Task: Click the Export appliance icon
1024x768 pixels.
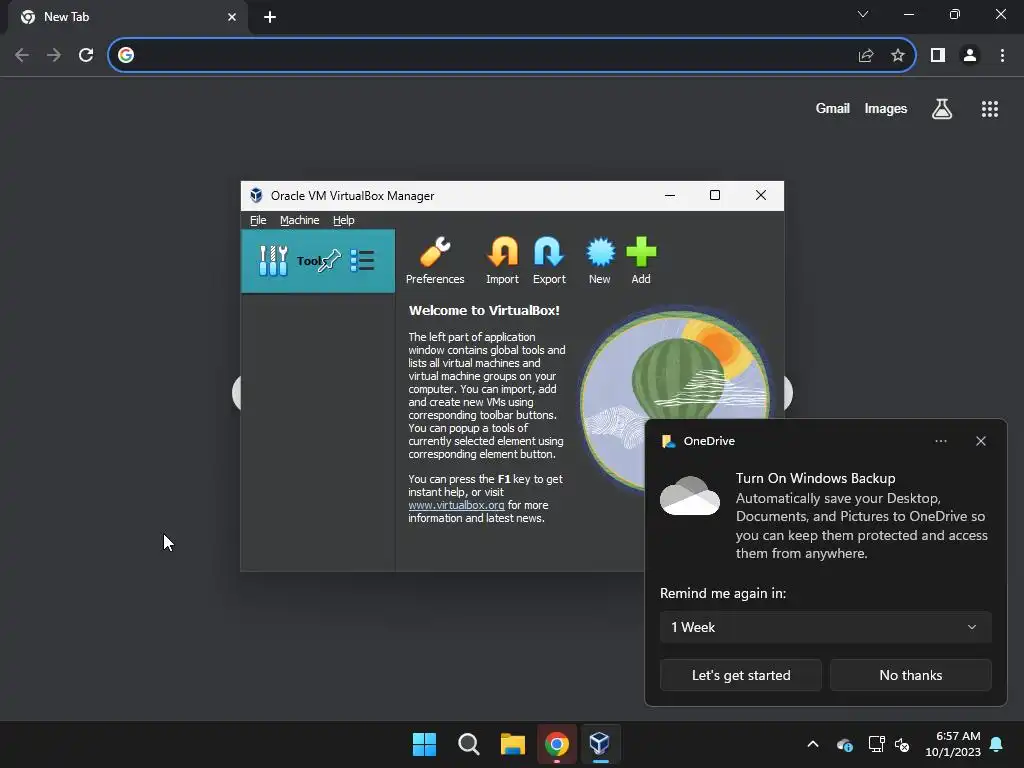Action: [549, 252]
